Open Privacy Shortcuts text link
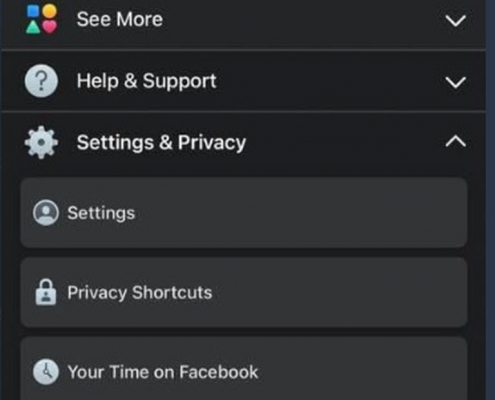The width and height of the screenshot is (495, 400). 140,293
